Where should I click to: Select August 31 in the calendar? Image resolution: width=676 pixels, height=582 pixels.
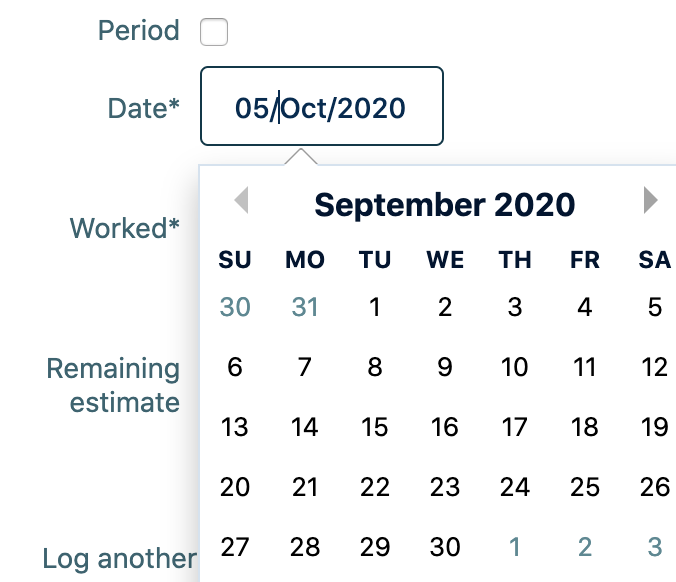[x=305, y=307]
